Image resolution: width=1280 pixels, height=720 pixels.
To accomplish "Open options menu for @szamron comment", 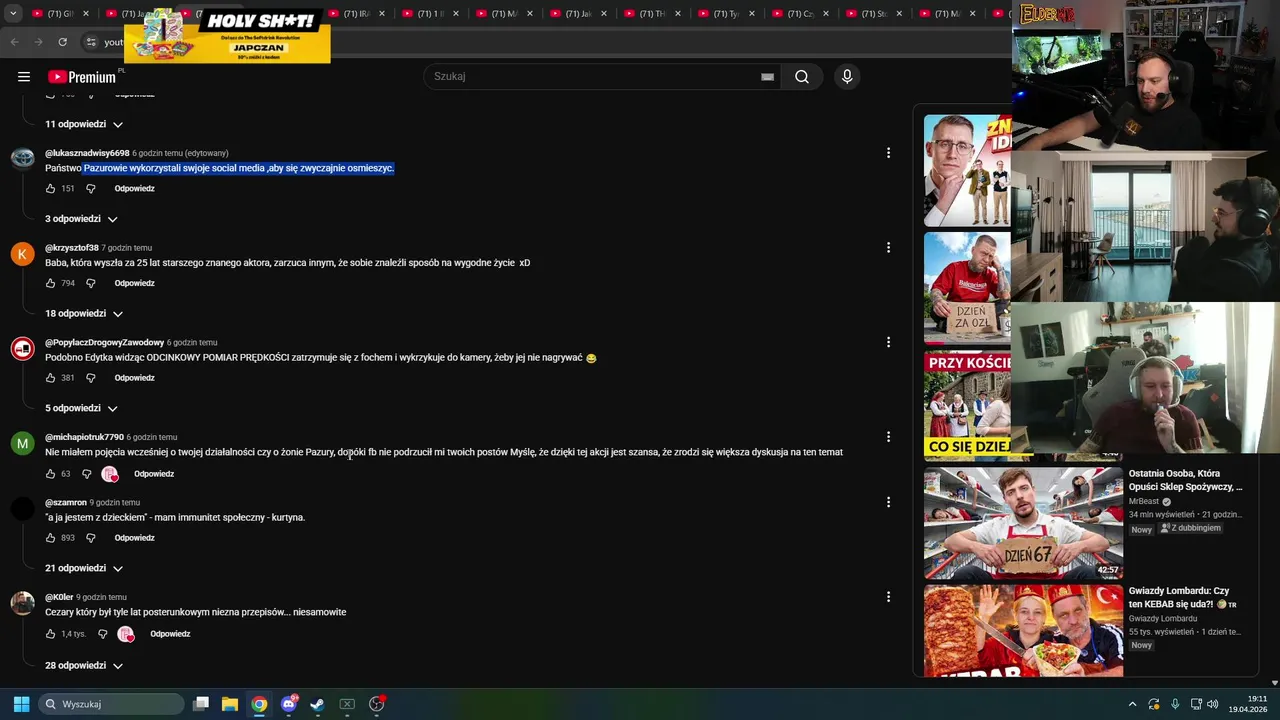I will pos(888,502).
